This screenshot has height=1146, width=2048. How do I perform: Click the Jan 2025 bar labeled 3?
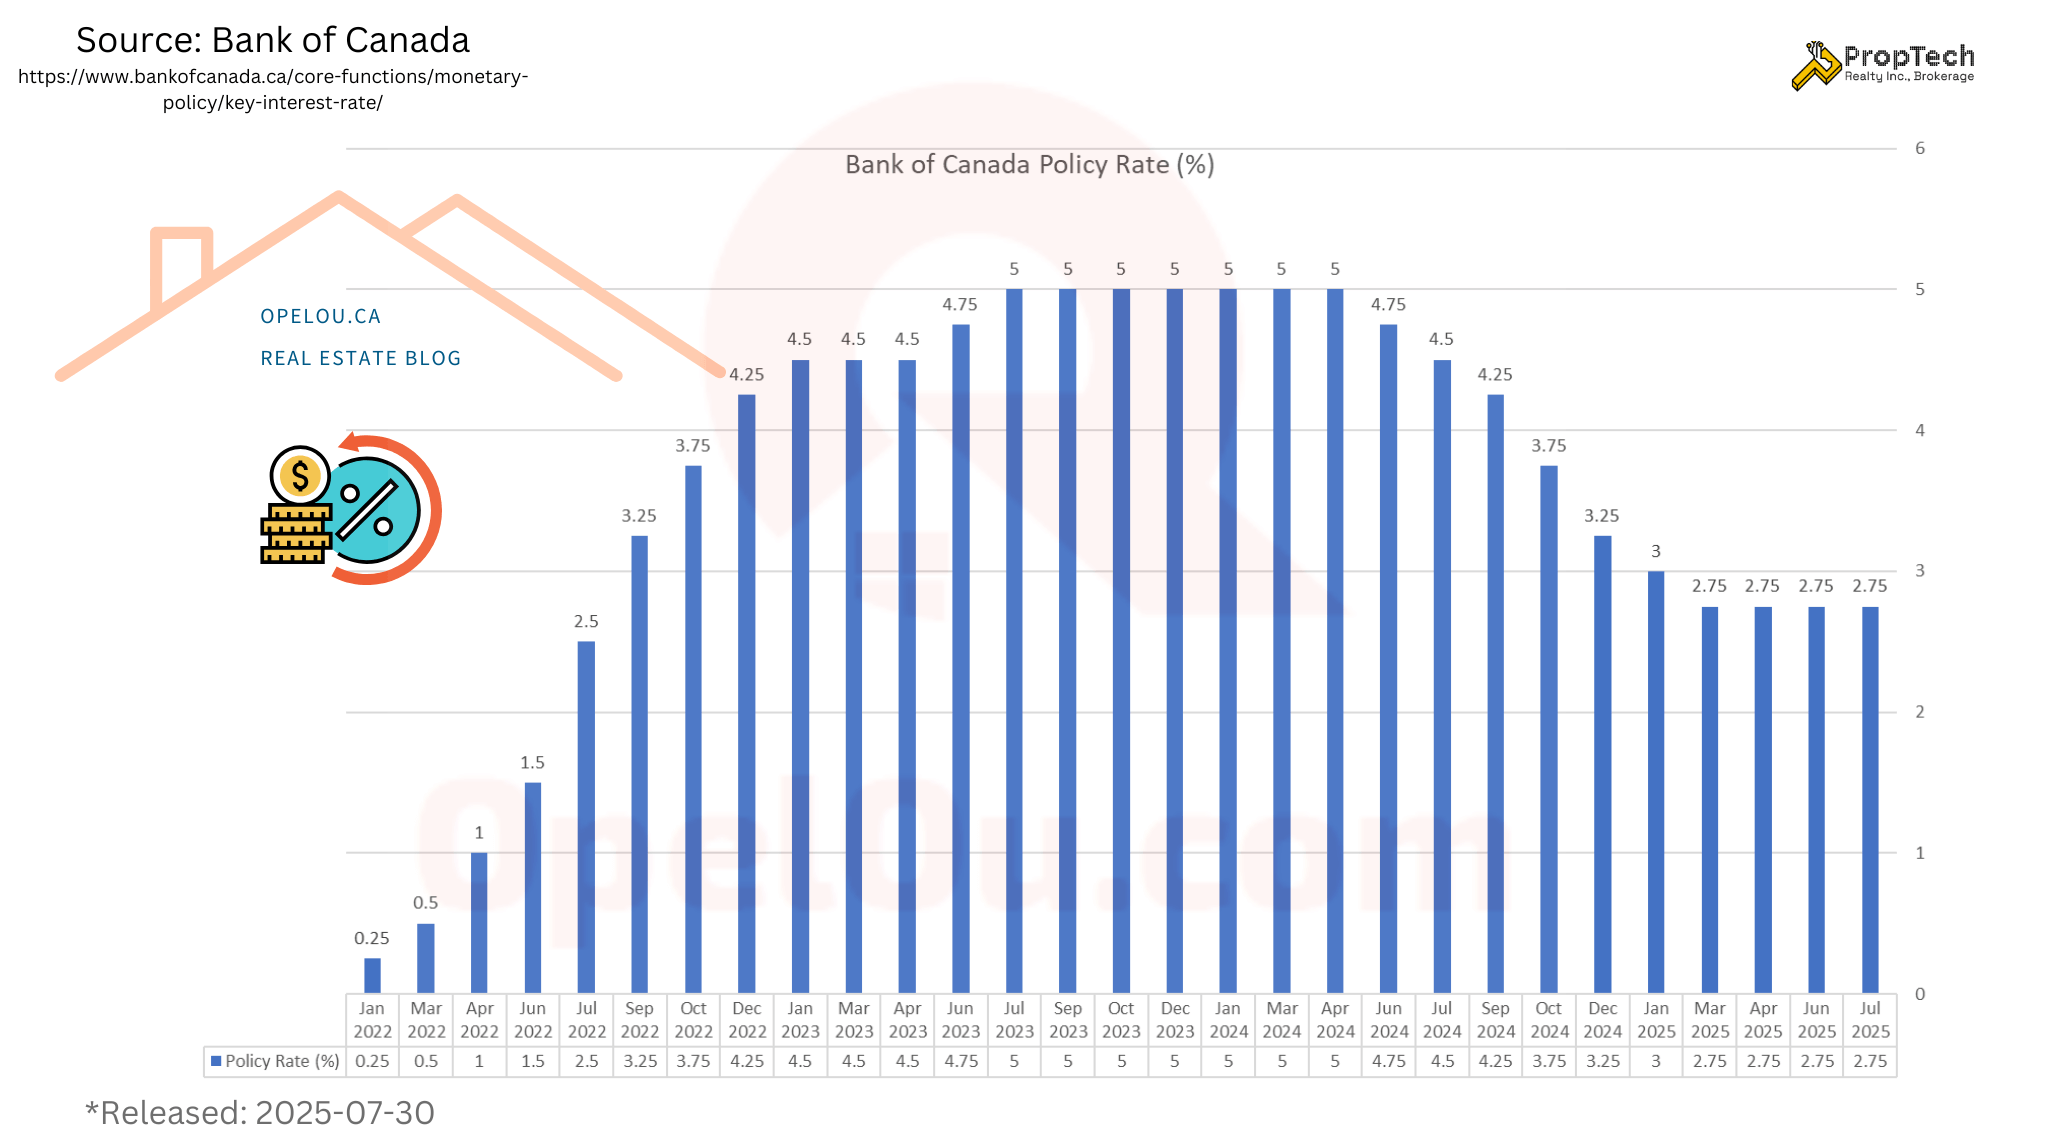(x=1656, y=780)
